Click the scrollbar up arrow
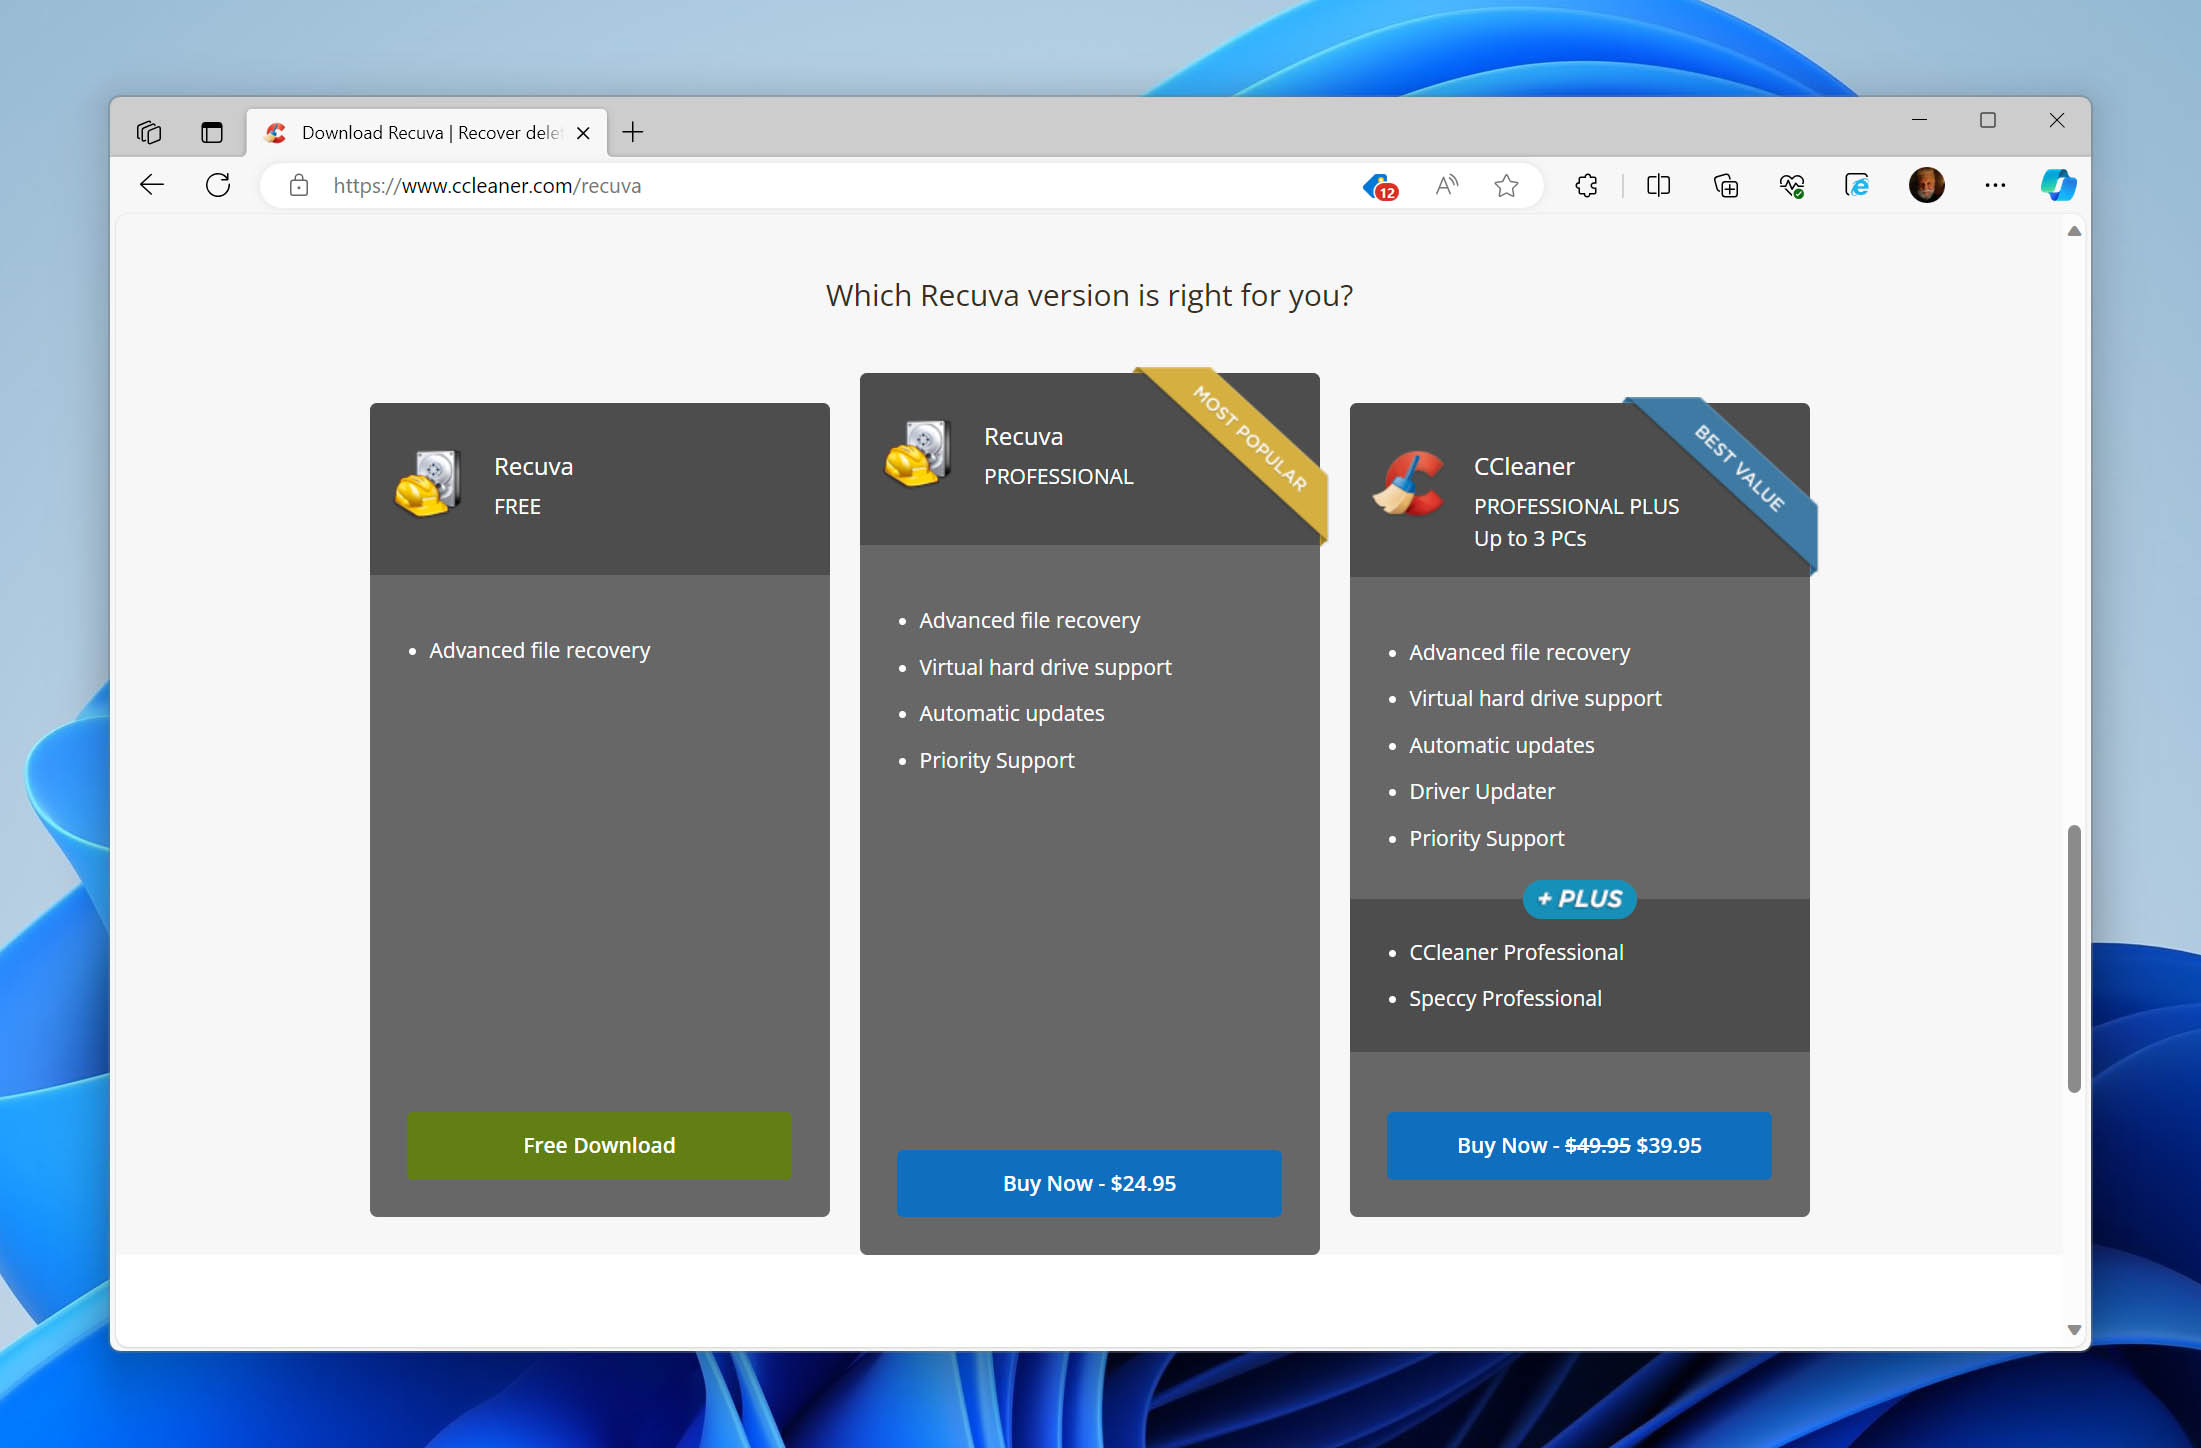 click(x=2074, y=231)
